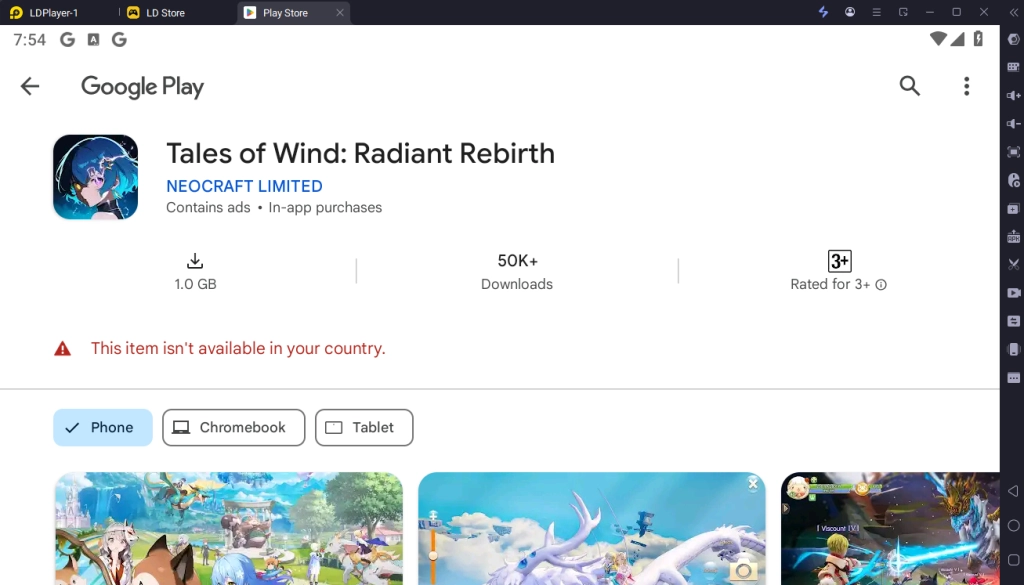The height and width of the screenshot is (585, 1024).
Task: Decrease volume via LDPlayer sidebar
Action: pos(1013,124)
